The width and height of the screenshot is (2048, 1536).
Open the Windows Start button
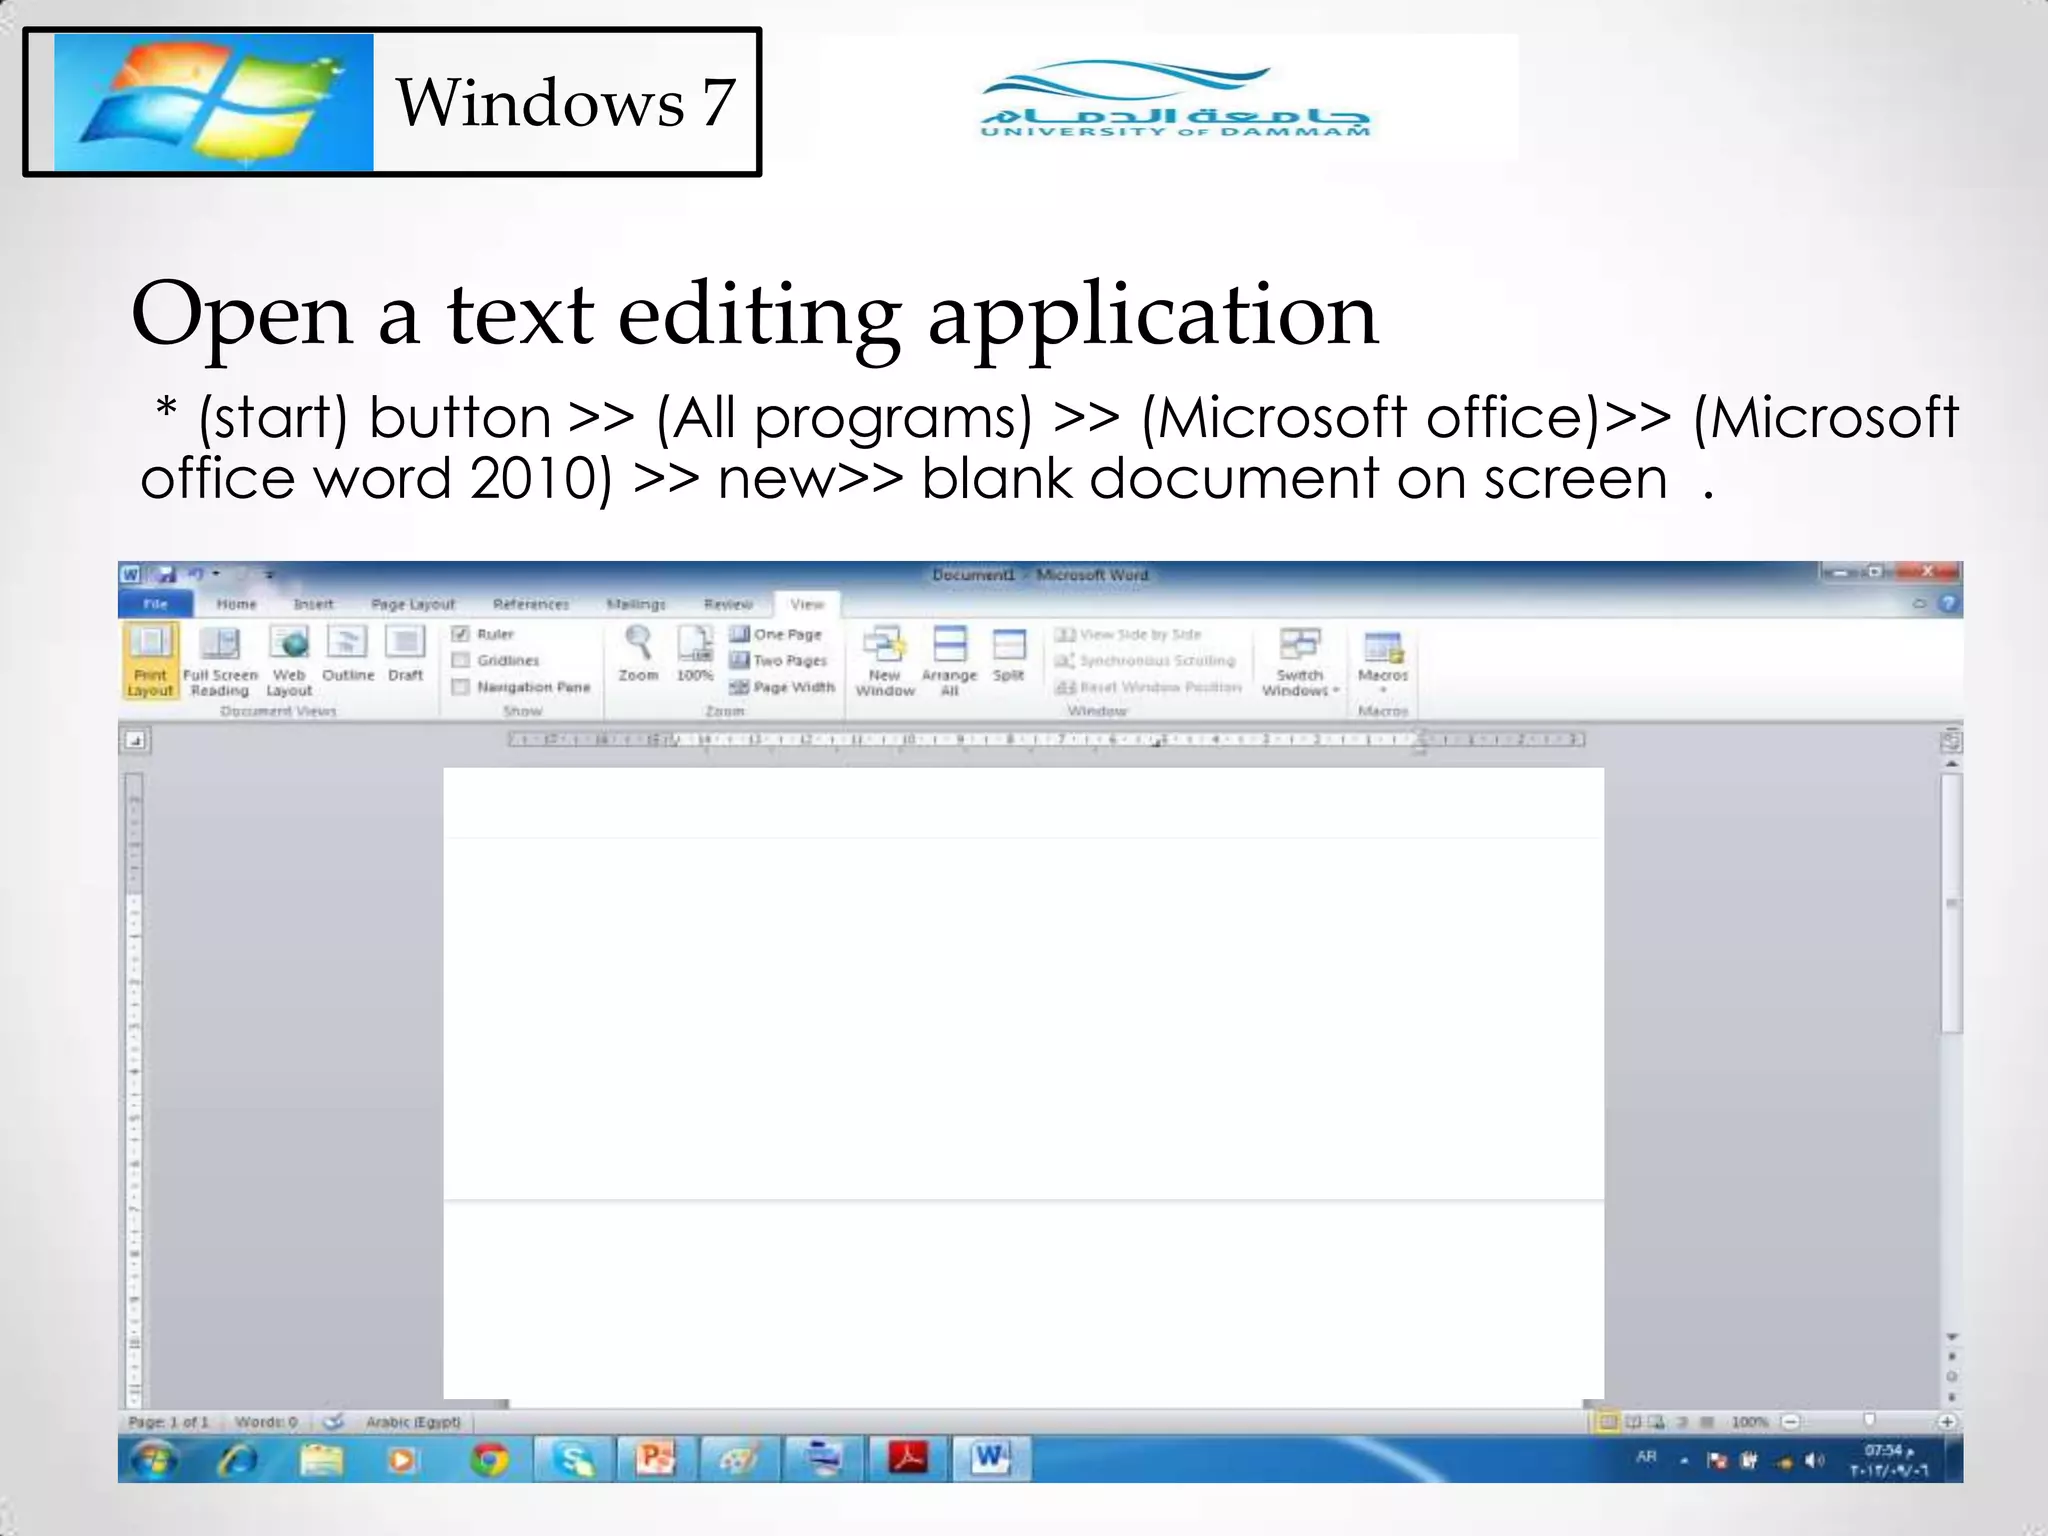tap(153, 1460)
